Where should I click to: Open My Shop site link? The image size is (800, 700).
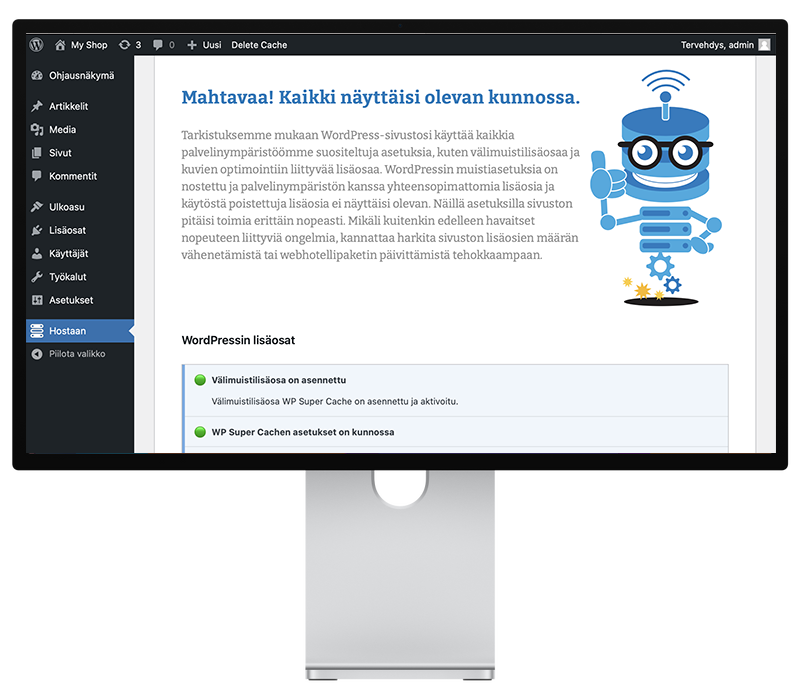pos(89,45)
